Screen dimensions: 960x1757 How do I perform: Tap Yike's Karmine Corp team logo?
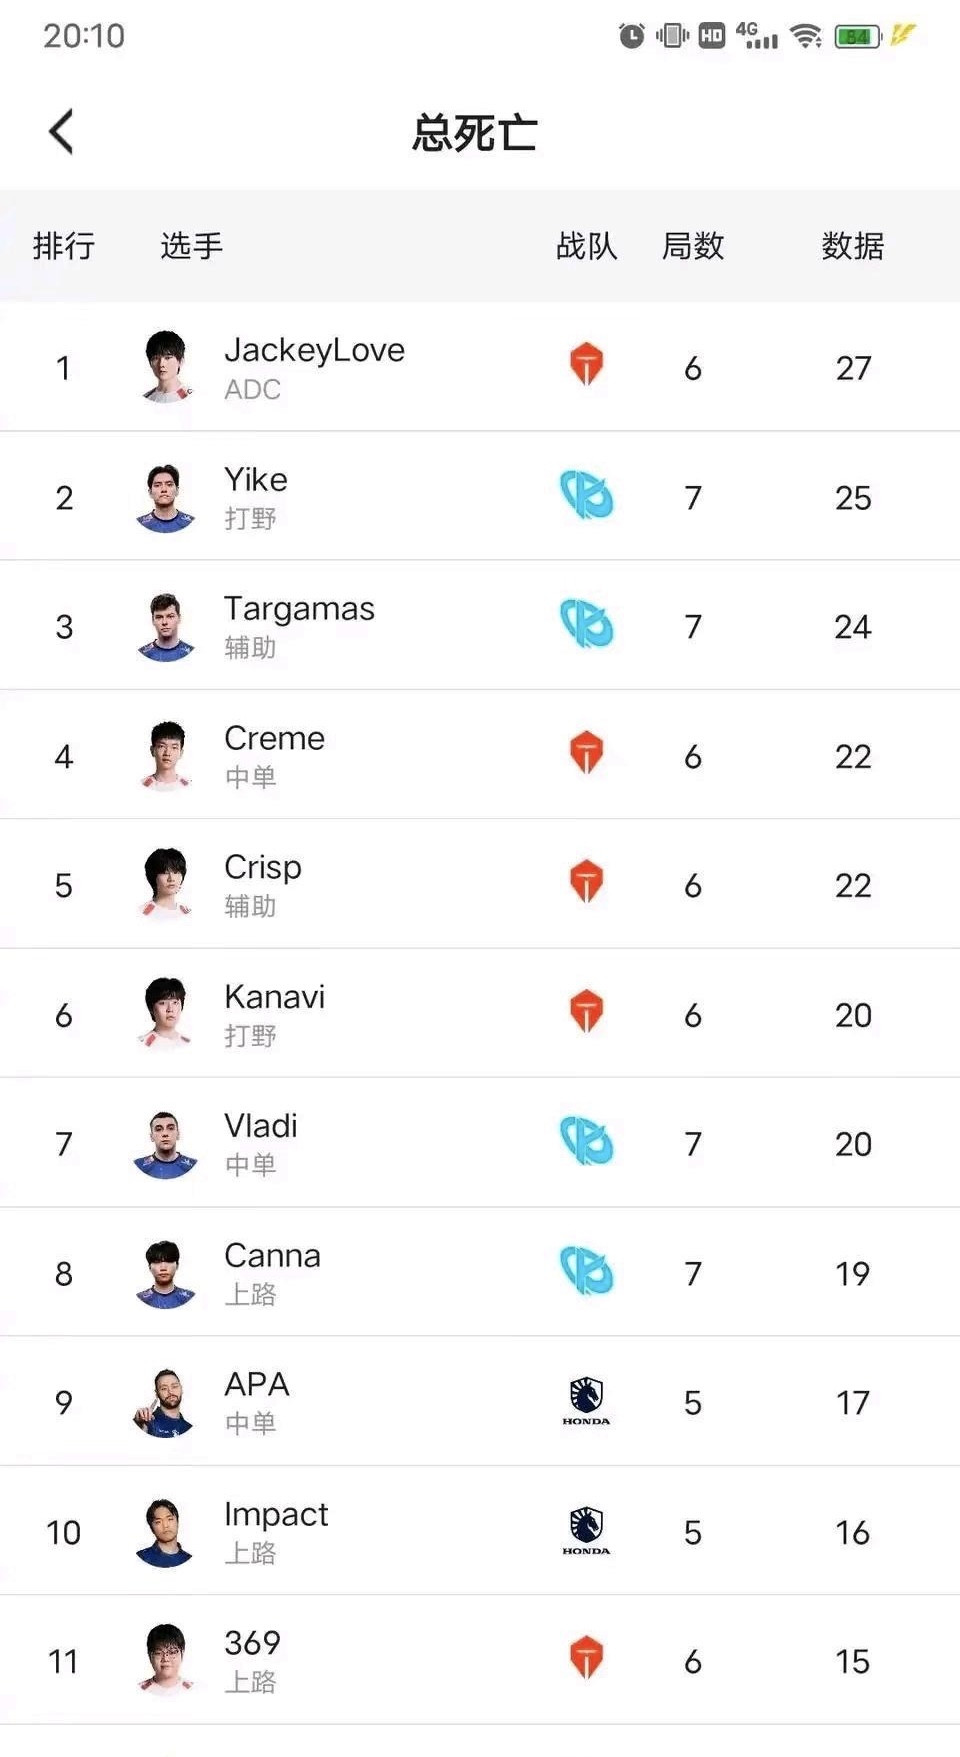(x=586, y=494)
